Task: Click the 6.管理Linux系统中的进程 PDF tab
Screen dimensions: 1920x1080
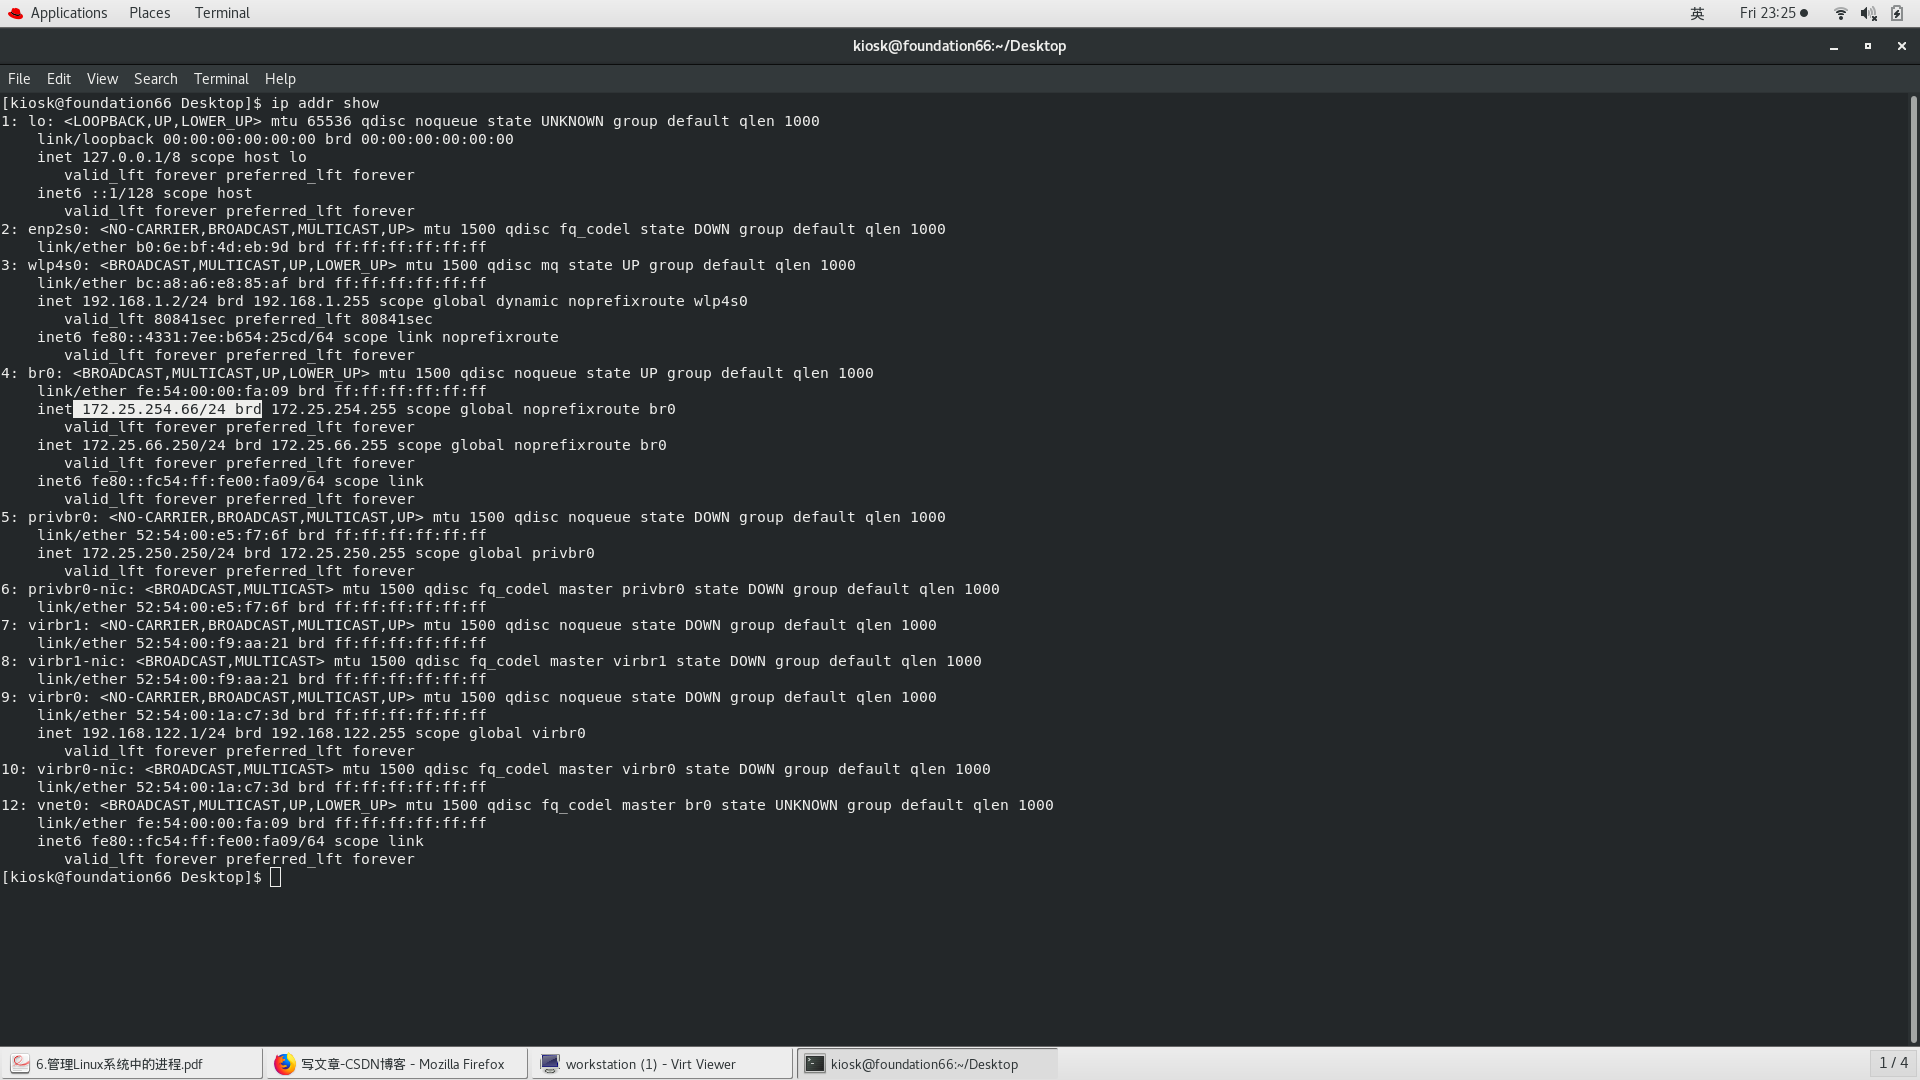Action: tap(132, 1063)
